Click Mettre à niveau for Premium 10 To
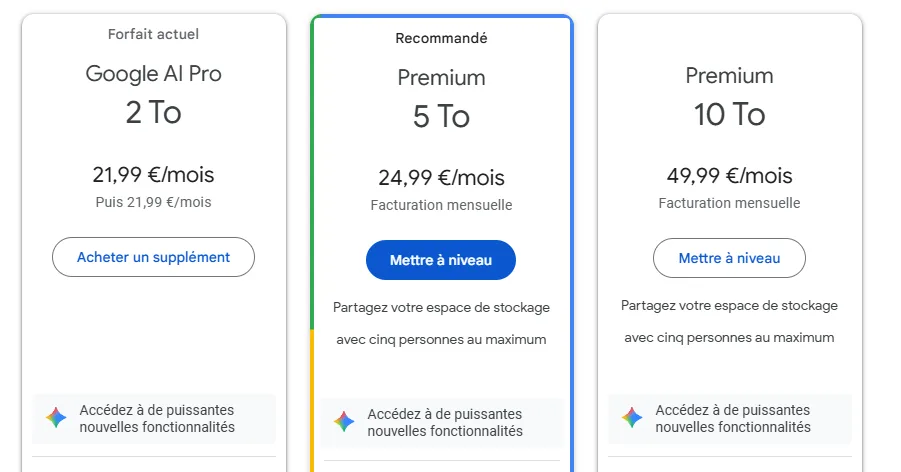 (x=729, y=258)
